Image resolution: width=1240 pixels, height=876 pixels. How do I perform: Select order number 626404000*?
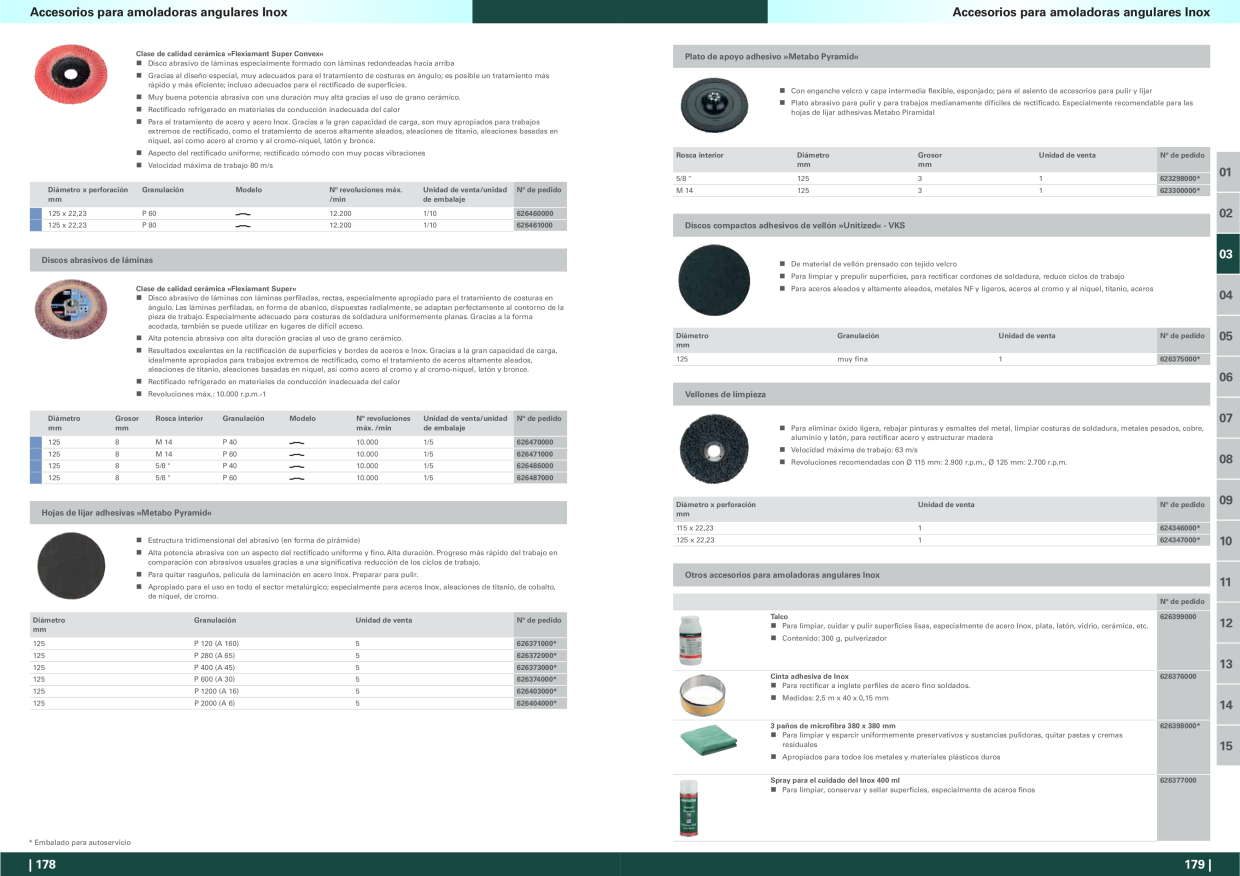pos(536,703)
